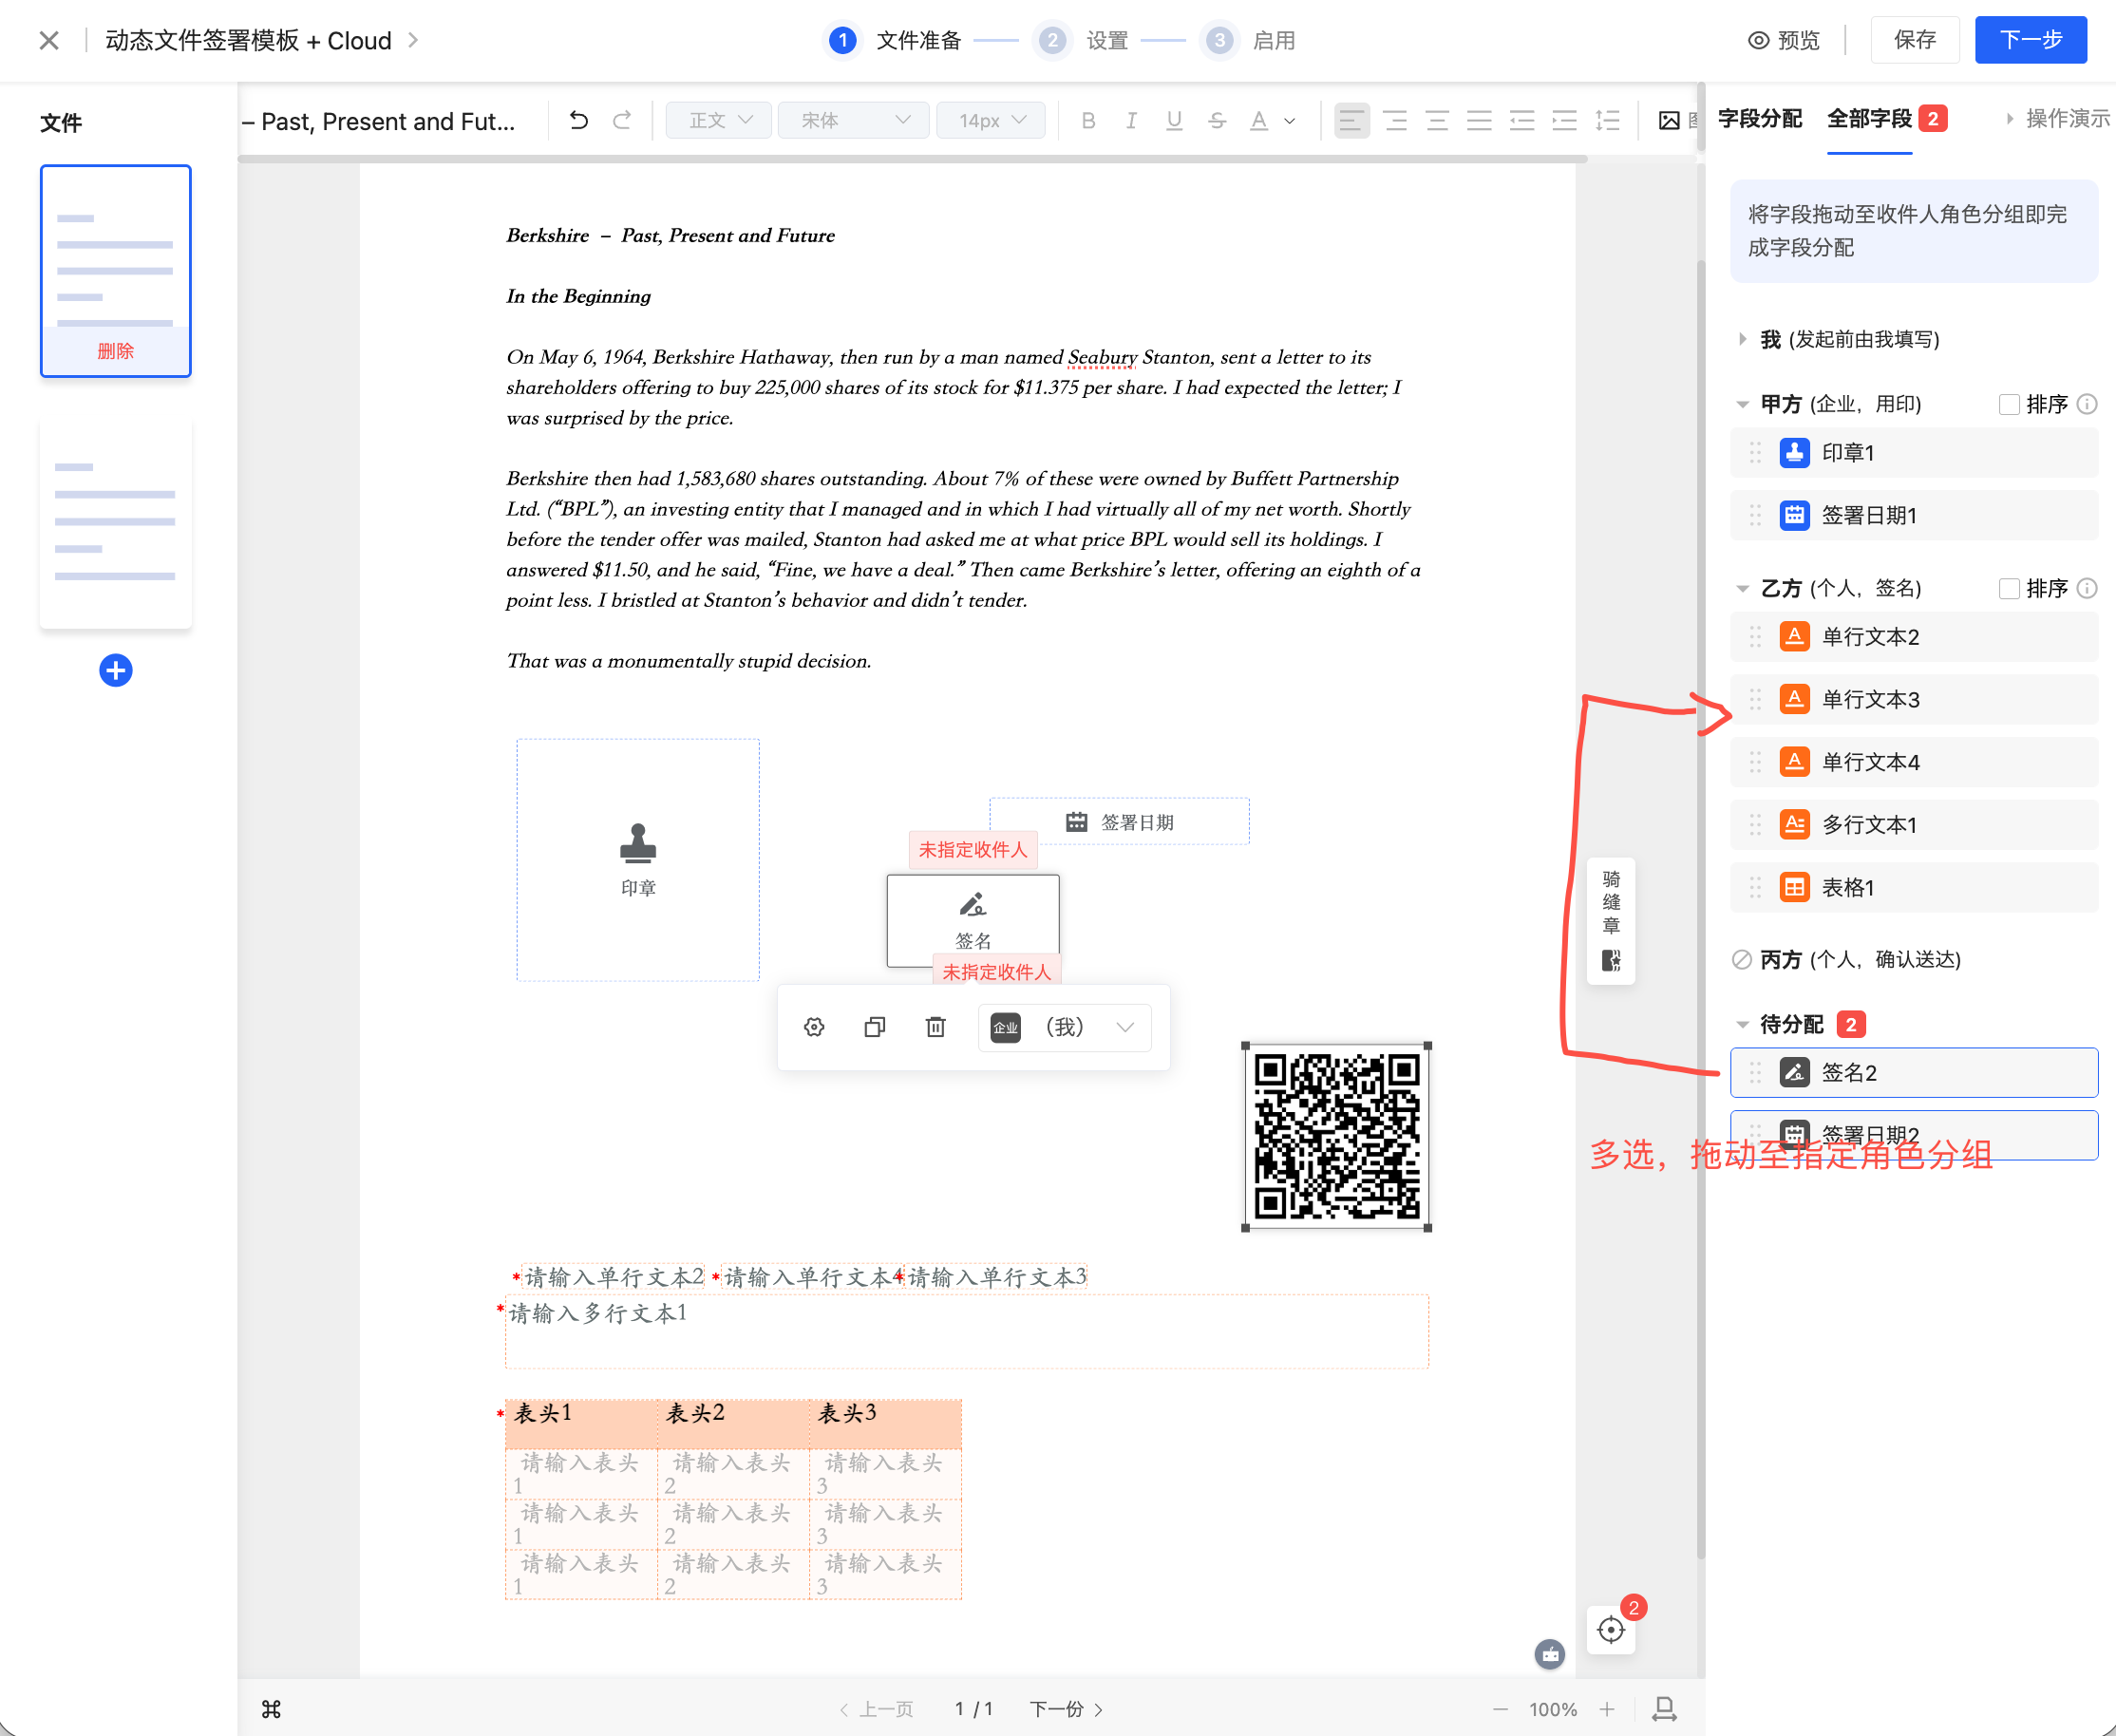Expand the 我 (发起前由我填写) group
2116x1736 pixels.
tap(1742, 339)
